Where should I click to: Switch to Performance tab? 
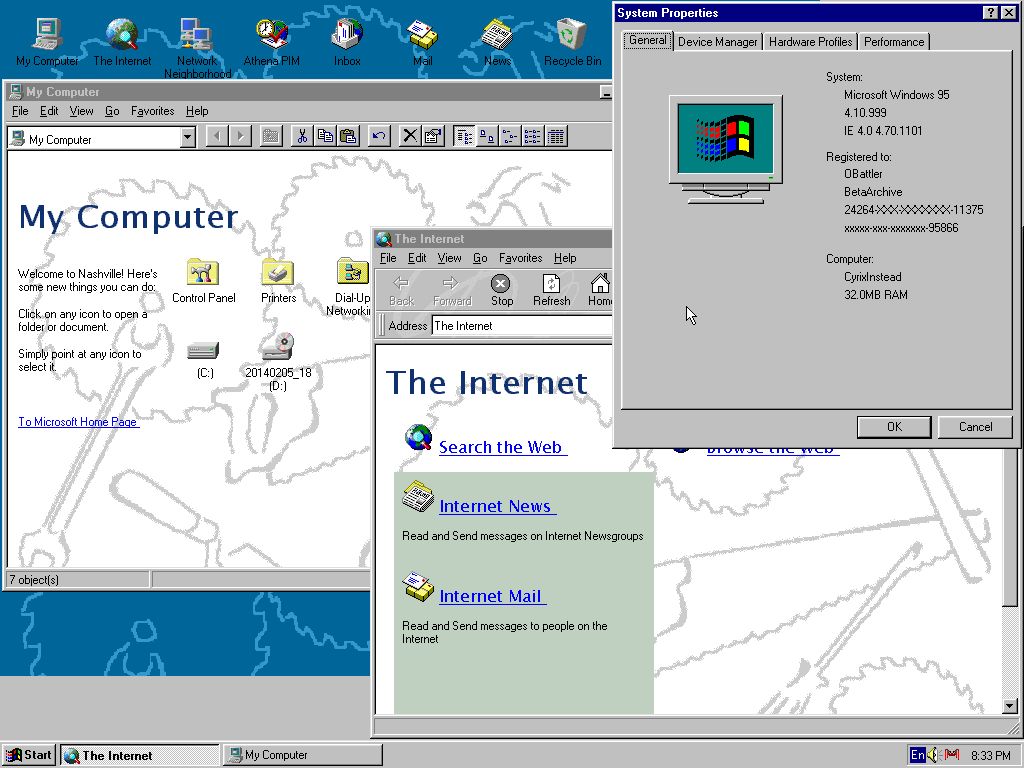893,42
